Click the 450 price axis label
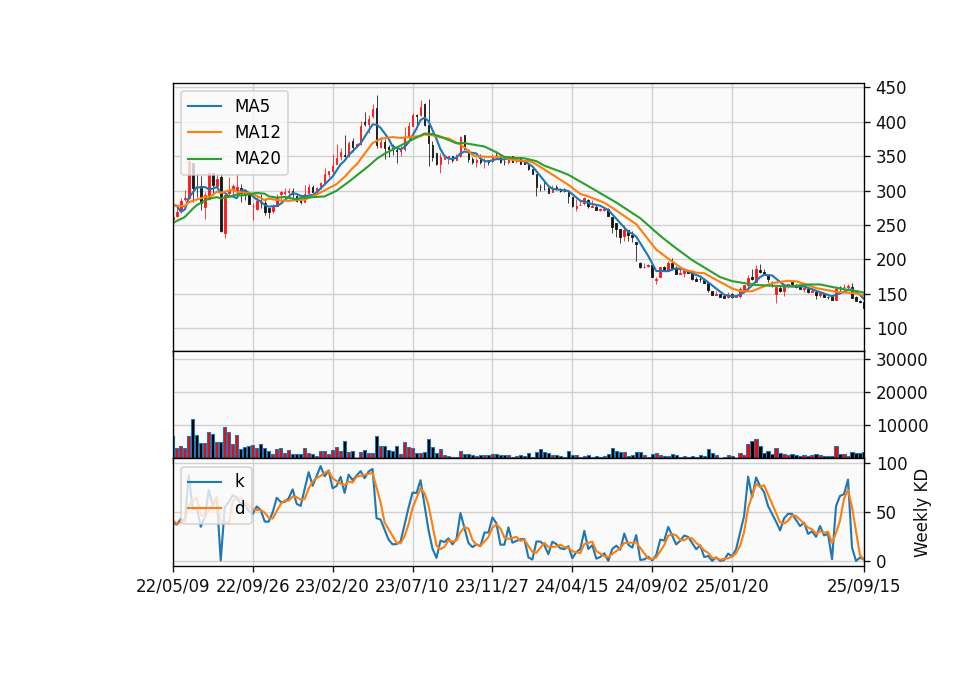This screenshot has width=960, height=690. [891, 88]
